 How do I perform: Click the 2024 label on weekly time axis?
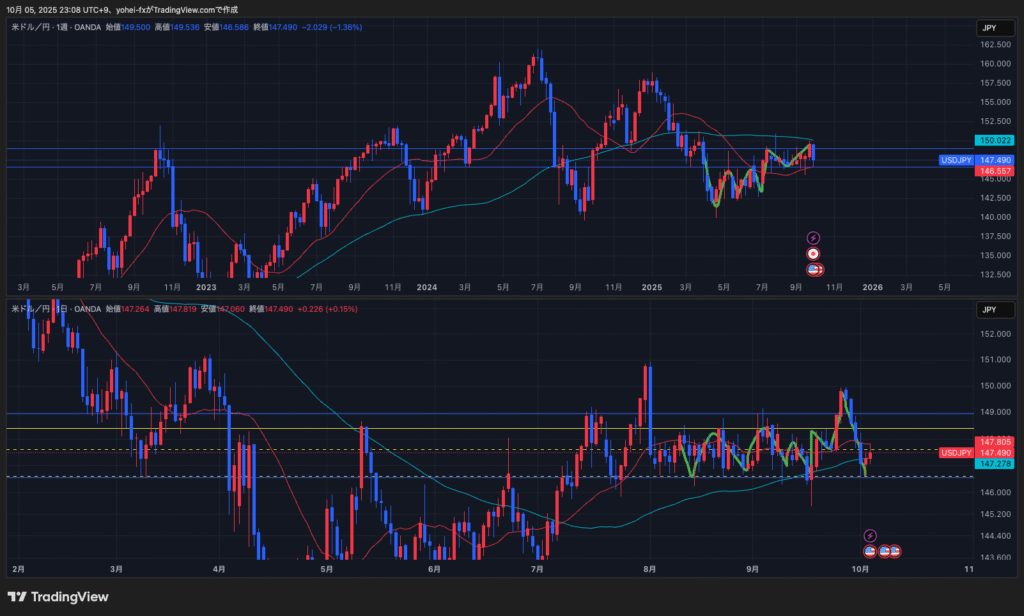[427, 287]
